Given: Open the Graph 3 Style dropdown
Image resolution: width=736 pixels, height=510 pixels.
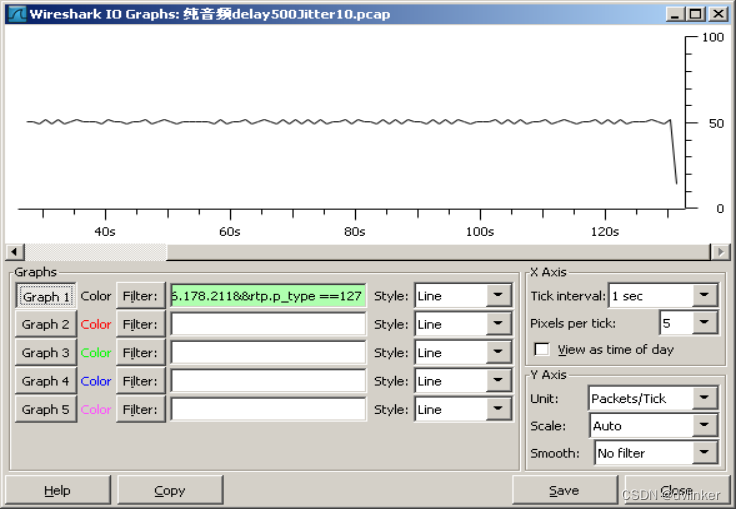Looking at the screenshot, I should point(463,352).
